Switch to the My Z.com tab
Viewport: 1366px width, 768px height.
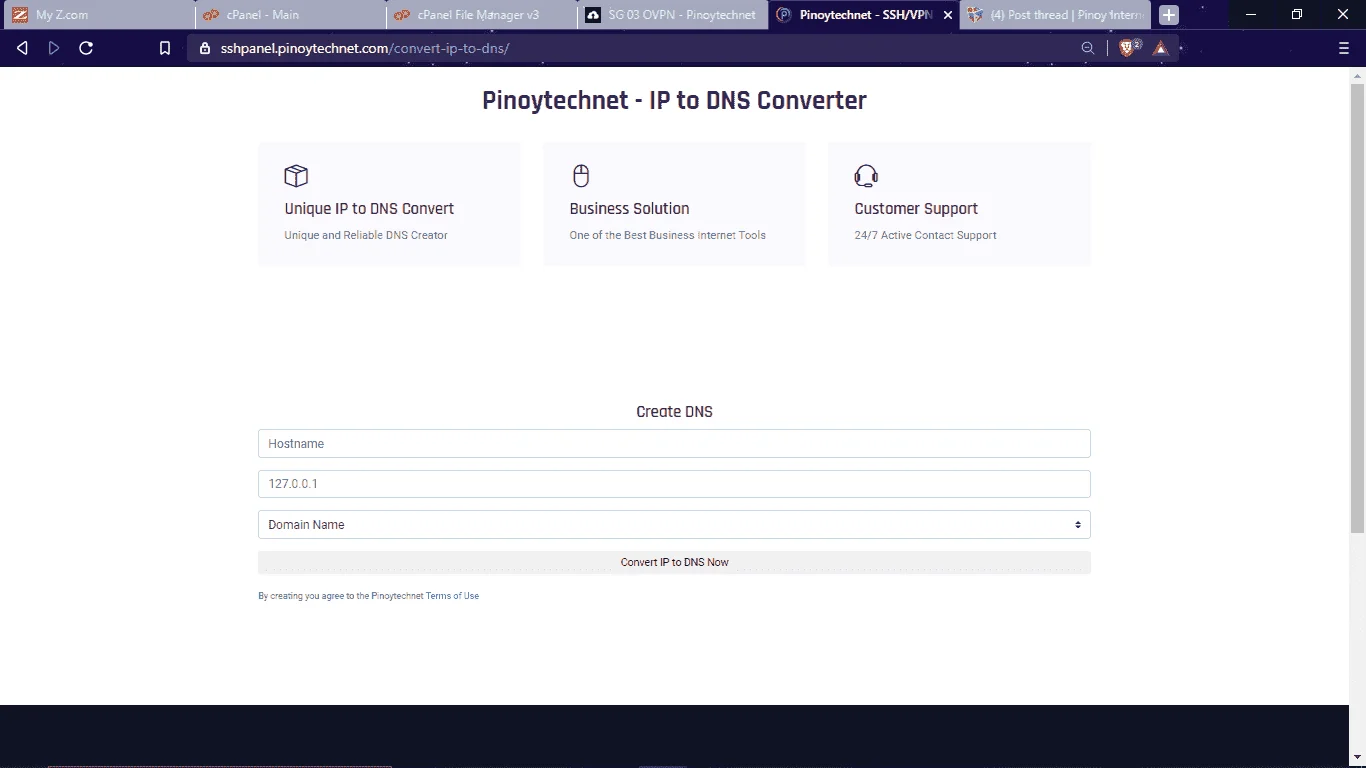pyautogui.click(x=97, y=15)
